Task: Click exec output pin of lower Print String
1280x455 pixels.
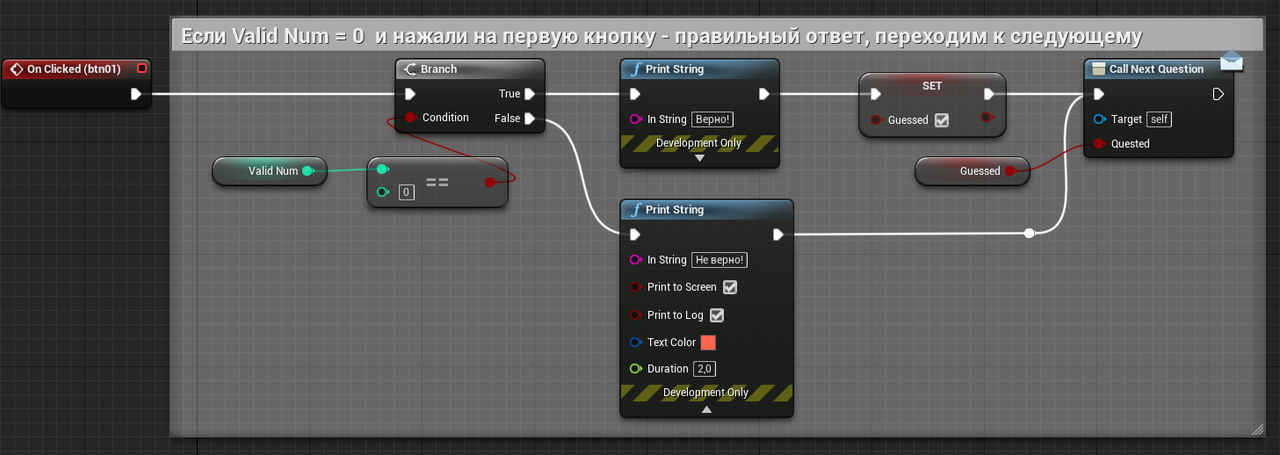Action: point(778,235)
